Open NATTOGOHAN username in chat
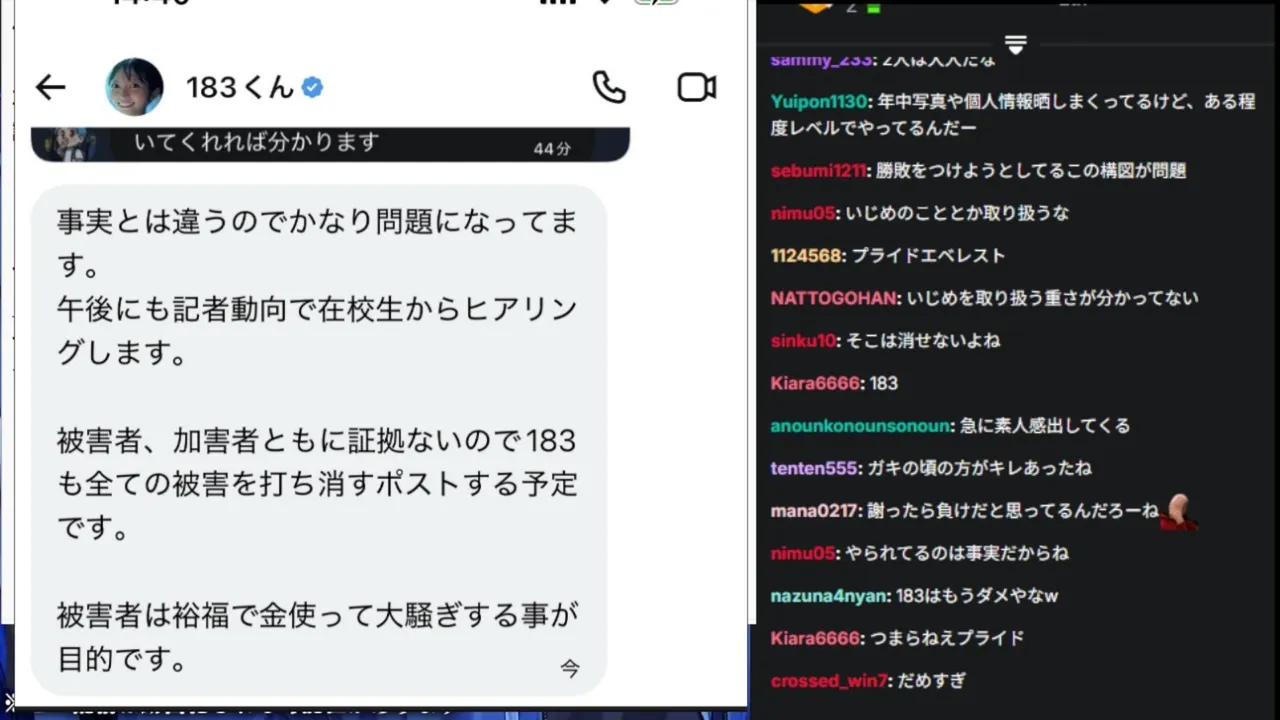1280x720 pixels. pyautogui.click(x=835, y=298)
